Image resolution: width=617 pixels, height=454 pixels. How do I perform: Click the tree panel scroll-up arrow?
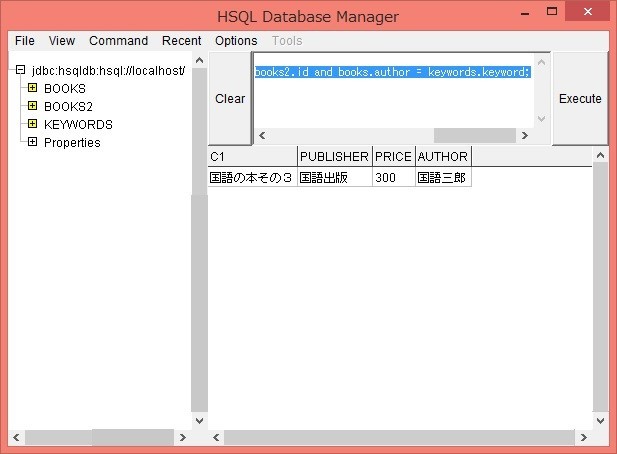[200, 60]
